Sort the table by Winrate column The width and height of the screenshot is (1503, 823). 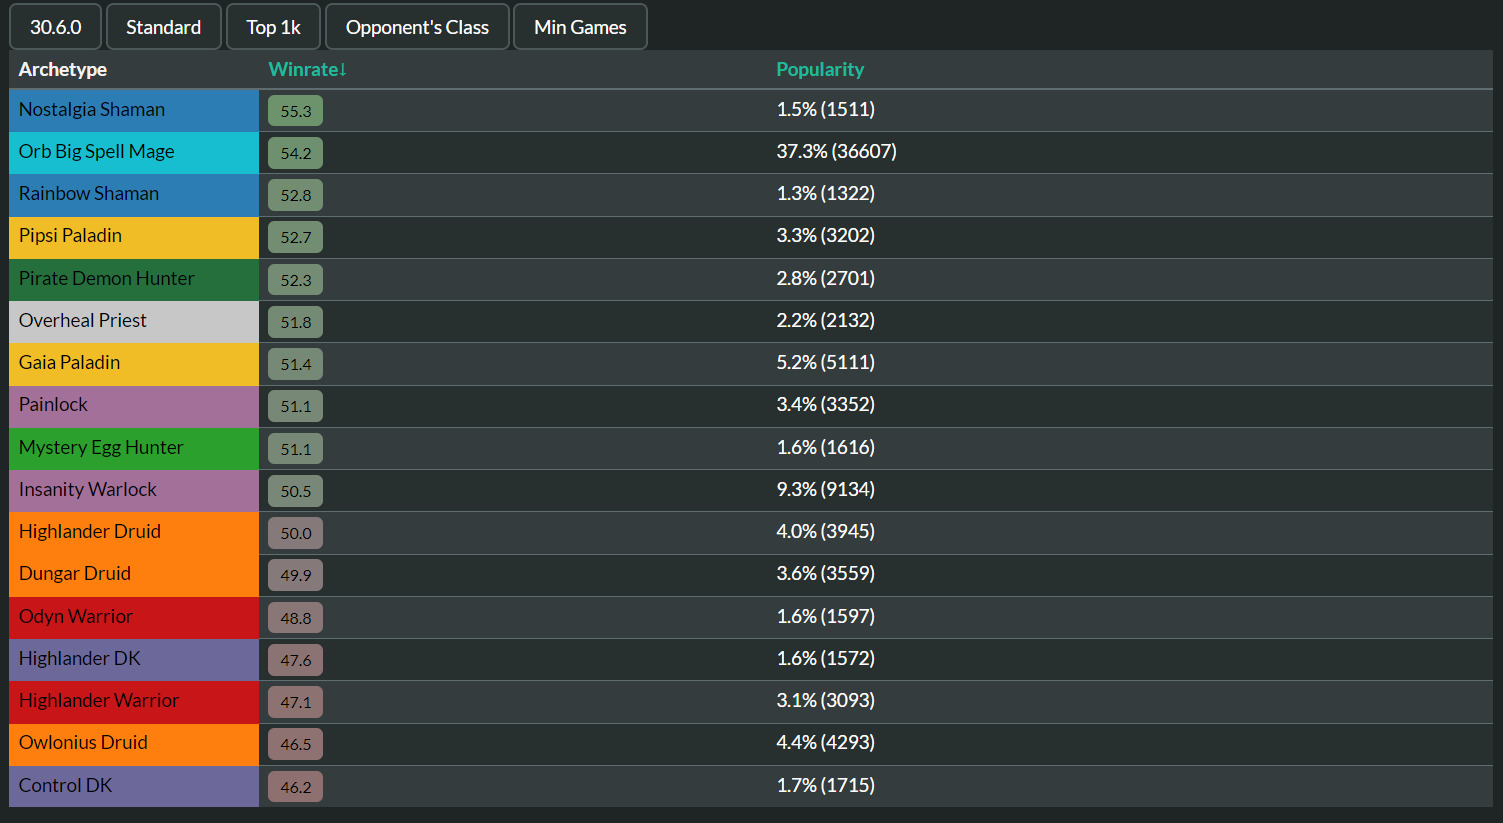coord(307,69)
